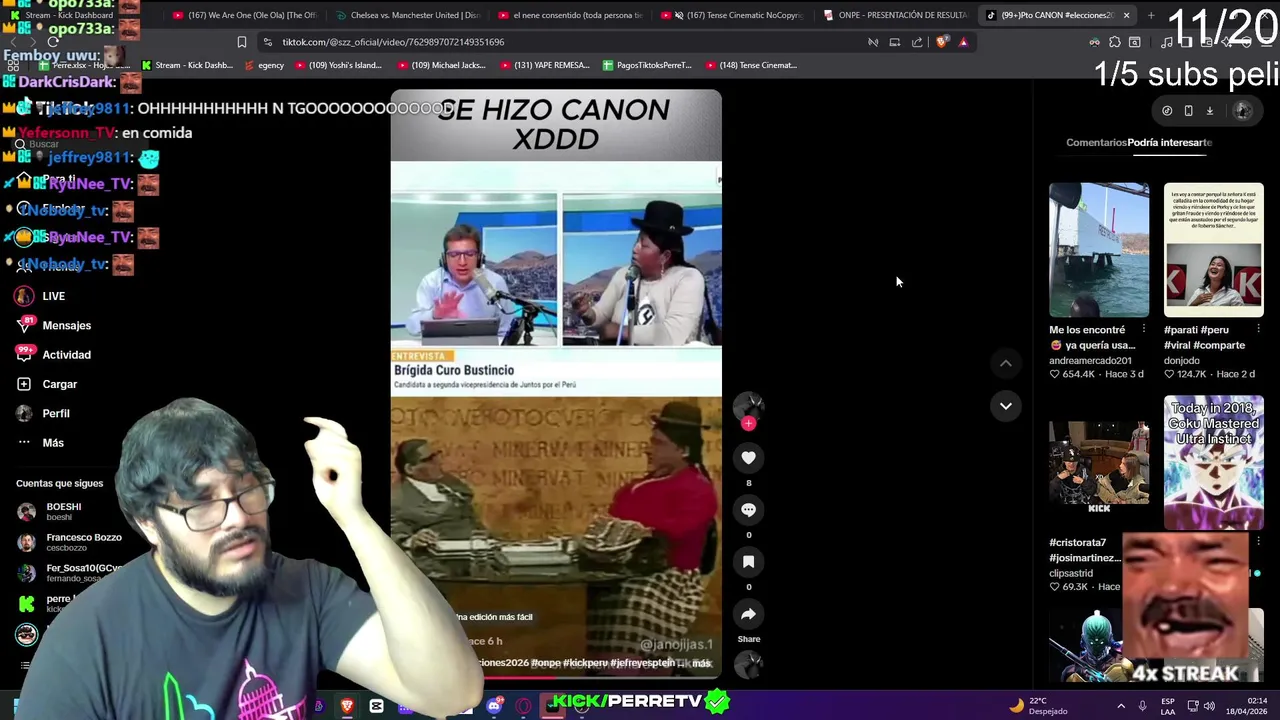The image size is (1280, 720).
Task: Show hidden system tray icons chevron
Action: 1121,706
